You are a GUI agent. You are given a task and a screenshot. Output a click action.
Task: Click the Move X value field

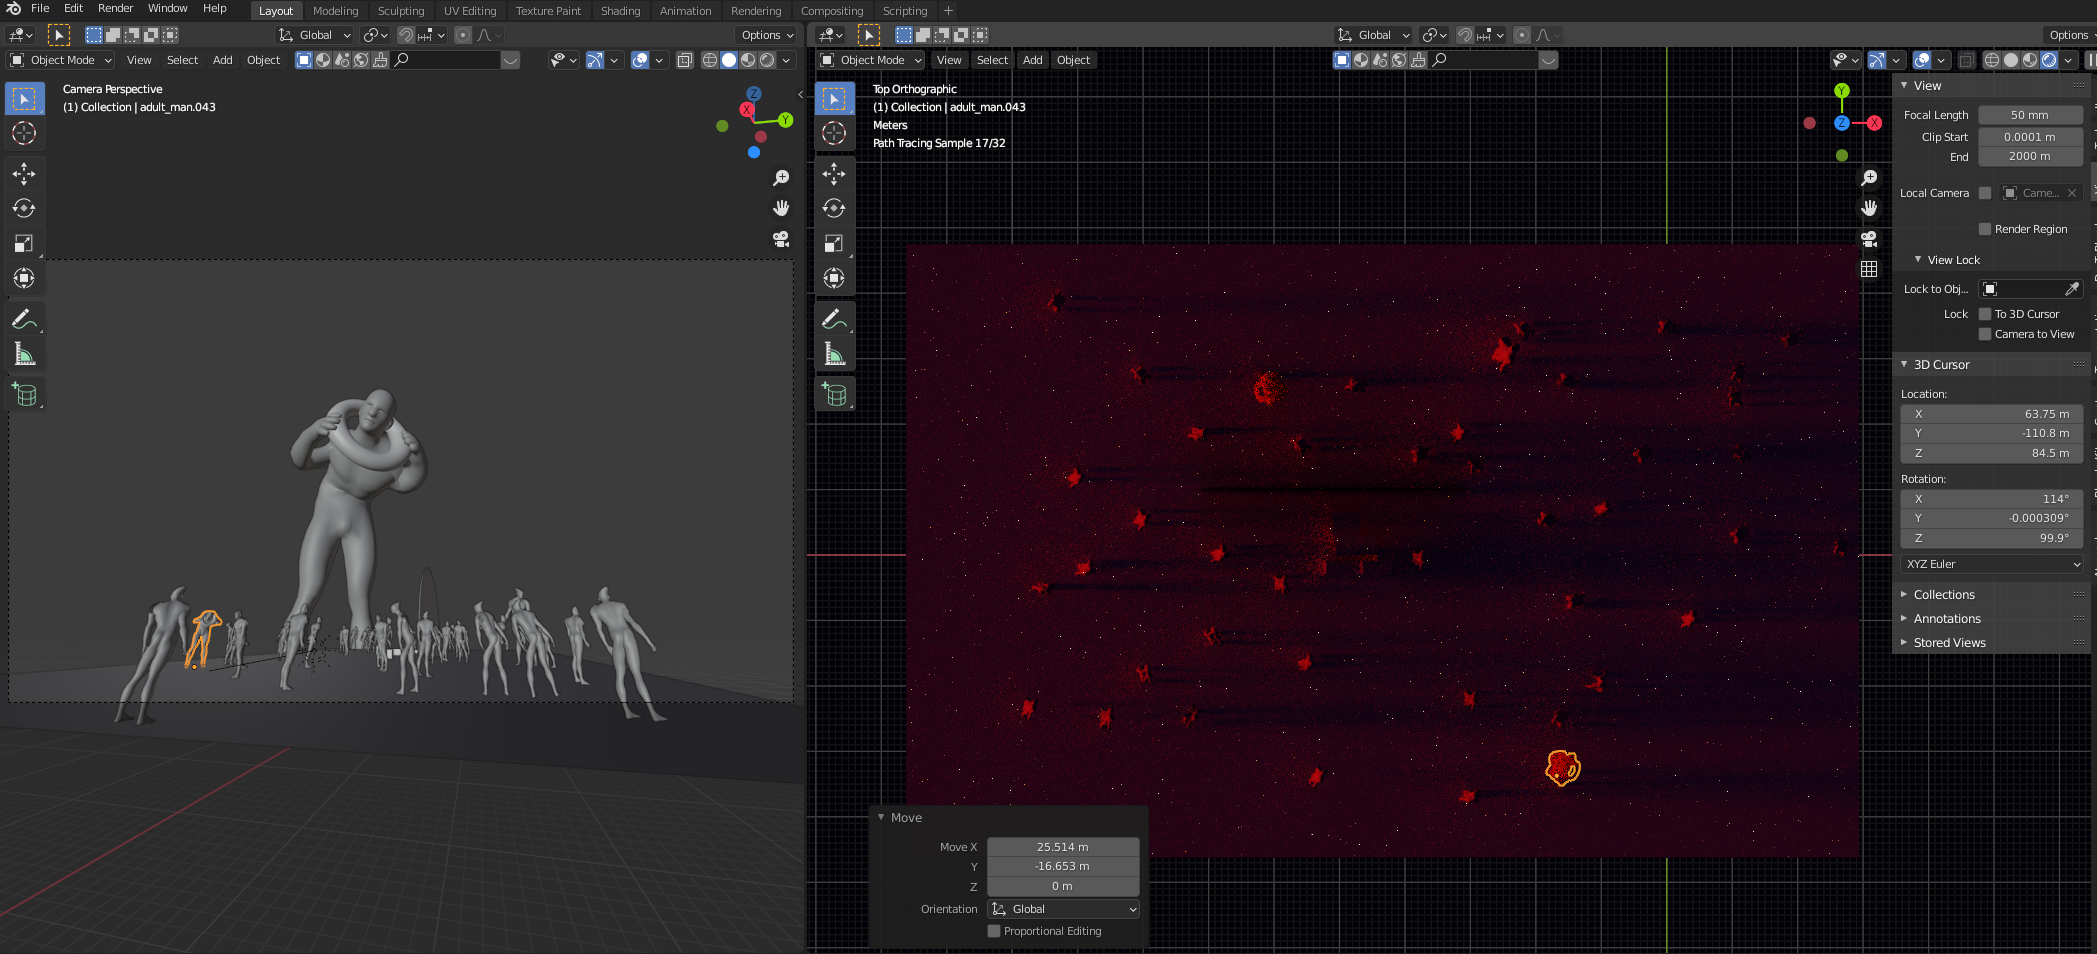(1062, 847)
